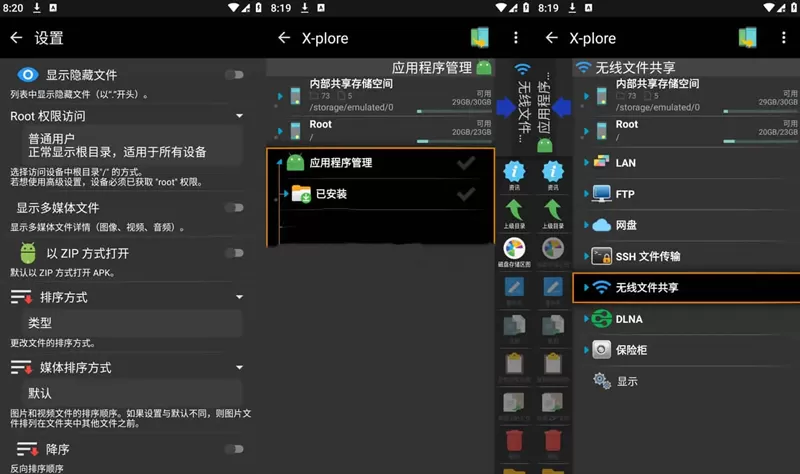Tap safe icon of 保险柜 entry
Screen dimensions: 800x474
point(602,350)
